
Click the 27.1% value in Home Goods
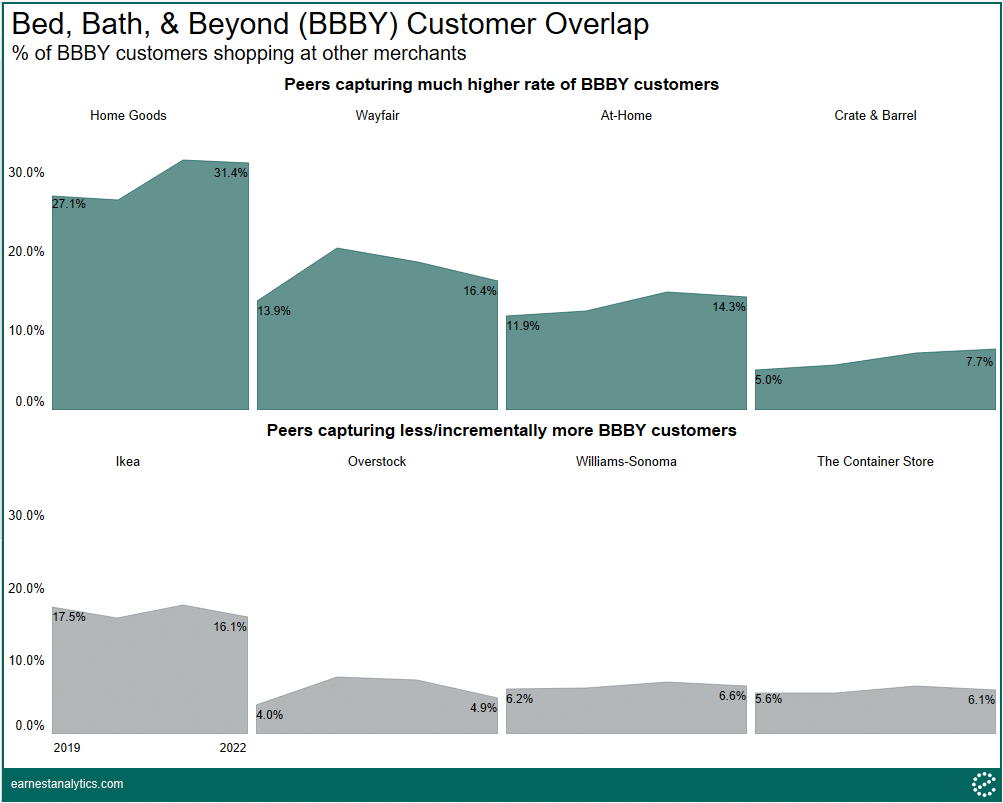pyautogui.click(x=69, y=204)
